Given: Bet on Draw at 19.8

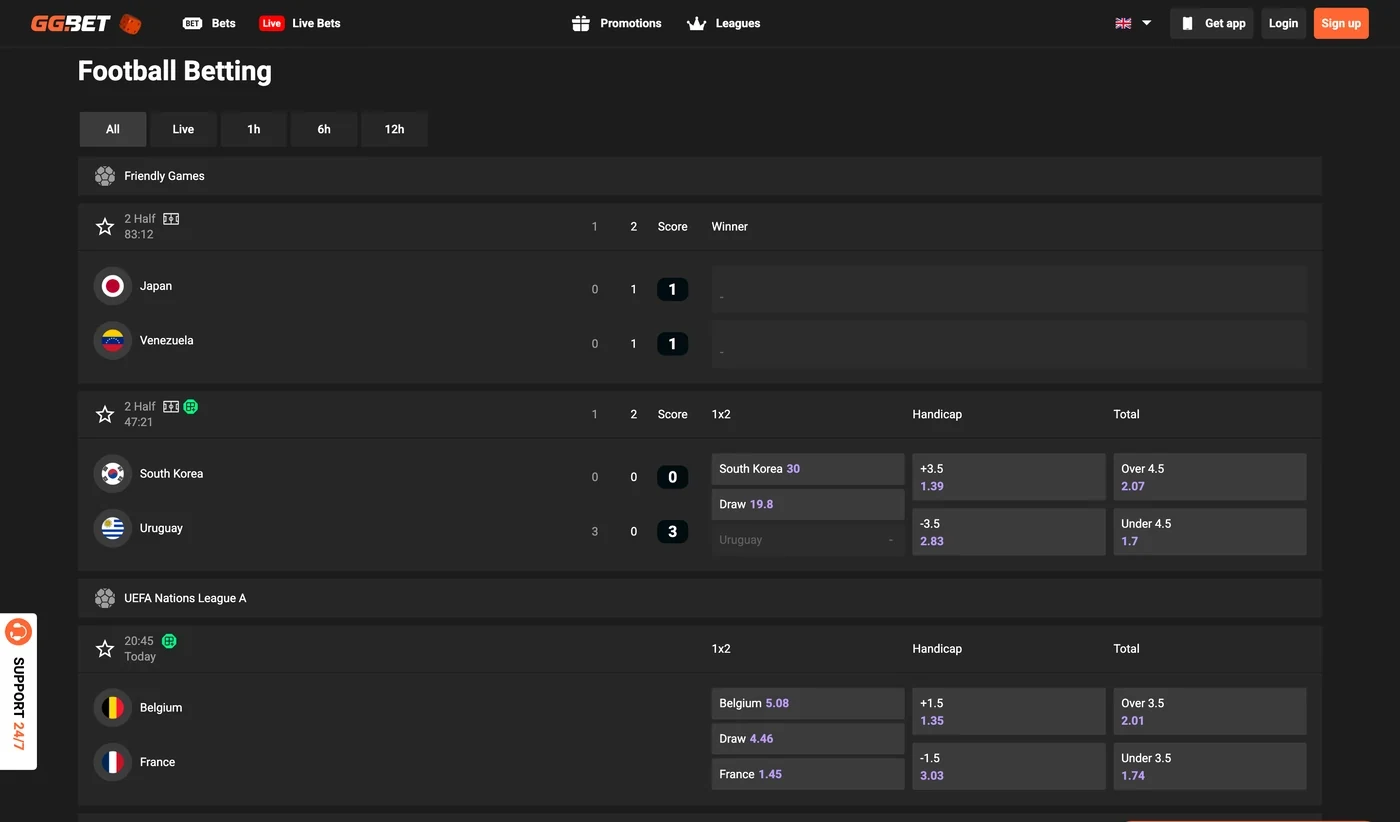Looking at the screenshot, I should click(x=808, y=504).
